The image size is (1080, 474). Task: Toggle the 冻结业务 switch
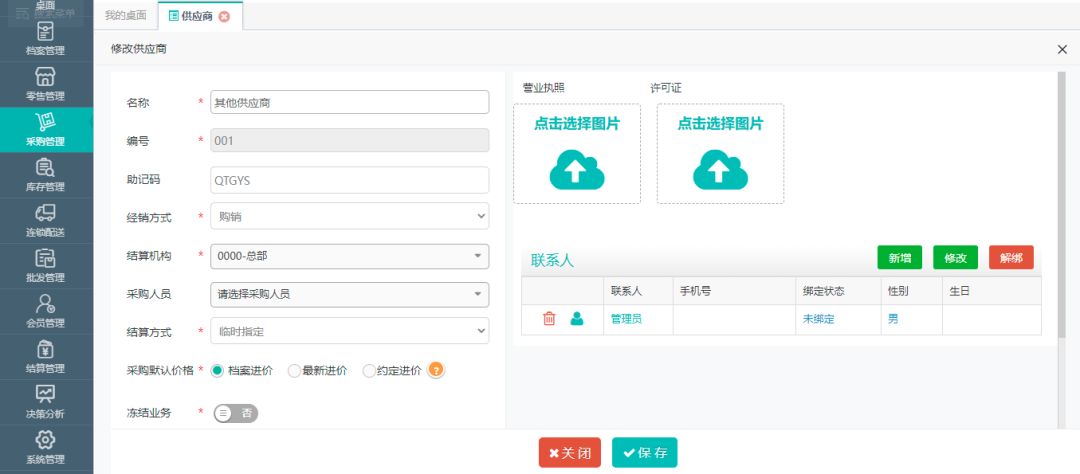click(235, 413)
